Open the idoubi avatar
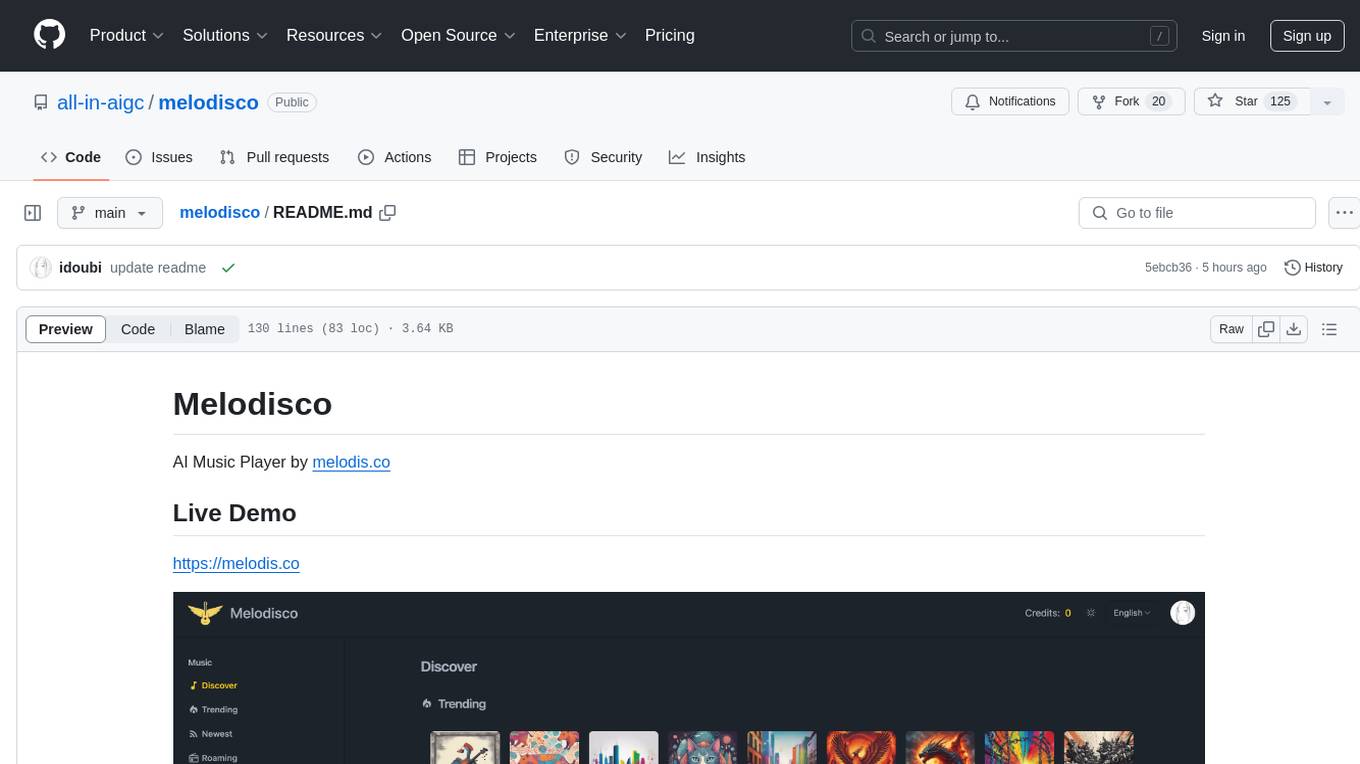This screenshot has height=764, width=1360. tap(41, 268)
